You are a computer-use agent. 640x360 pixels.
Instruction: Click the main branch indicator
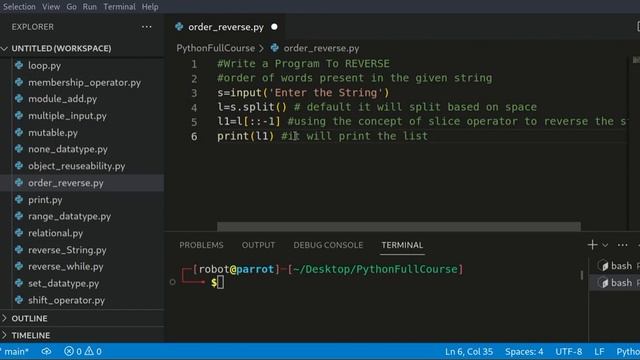coord(15,351)
